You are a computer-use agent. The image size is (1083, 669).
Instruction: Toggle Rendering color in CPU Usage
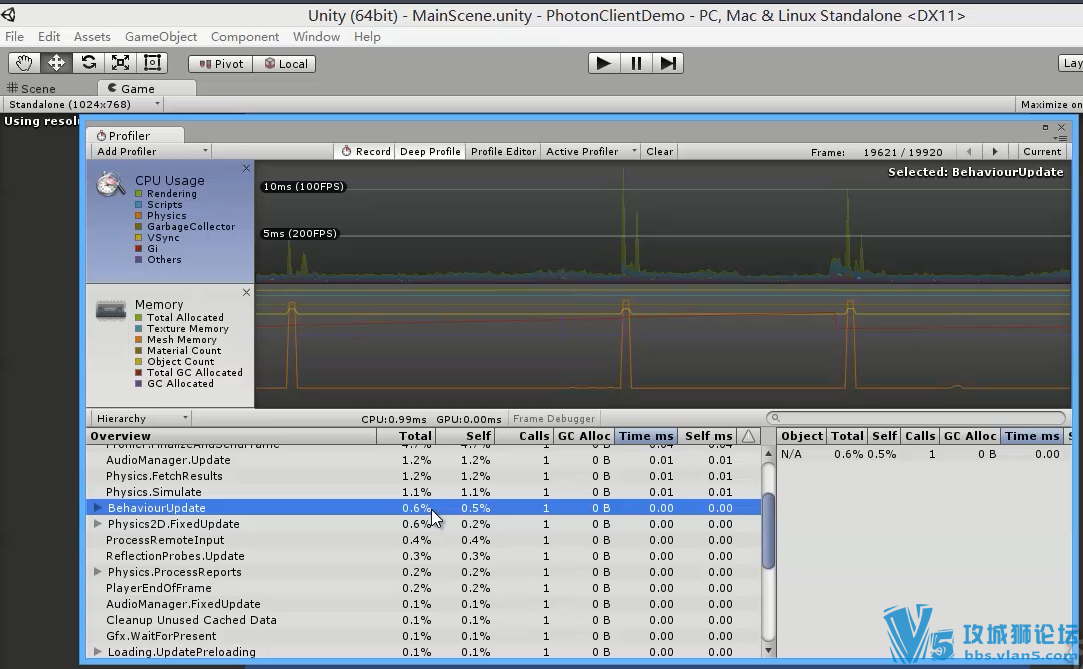(x=139, y=193)
